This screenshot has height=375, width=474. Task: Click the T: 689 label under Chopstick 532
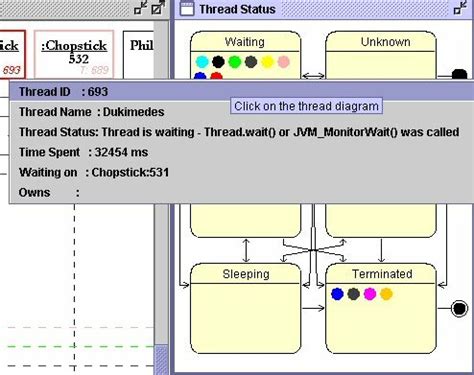pyautogui.click(x=94, y=70)
